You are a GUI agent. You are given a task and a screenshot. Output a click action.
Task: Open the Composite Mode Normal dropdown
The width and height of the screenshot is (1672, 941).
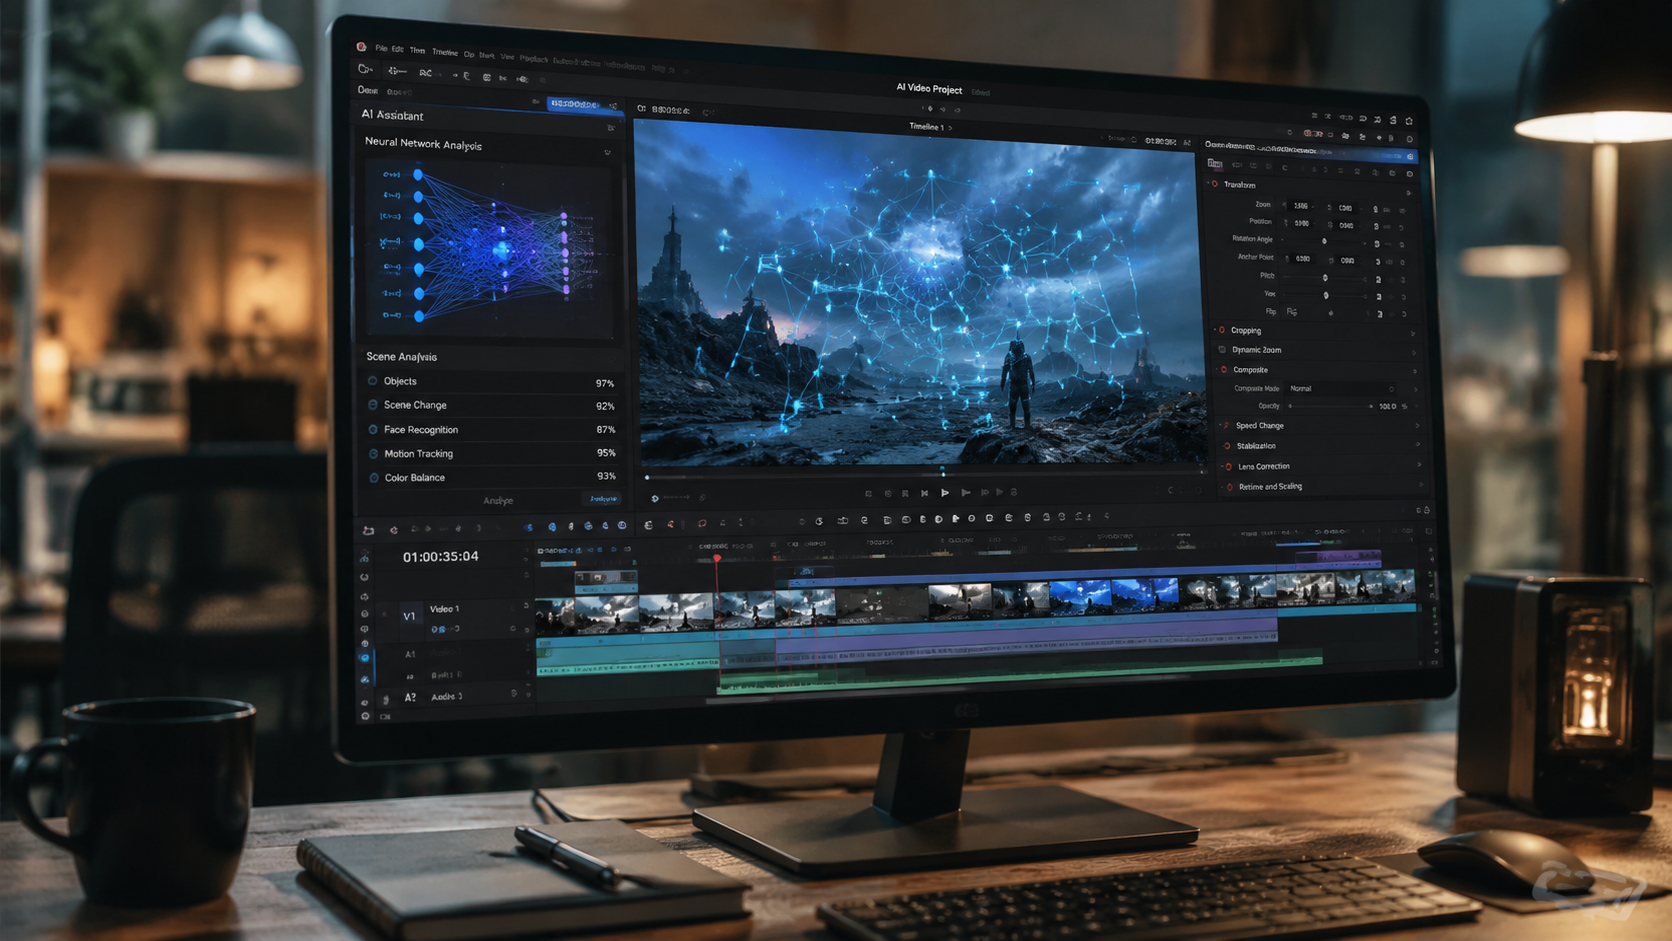[1341, 389]
